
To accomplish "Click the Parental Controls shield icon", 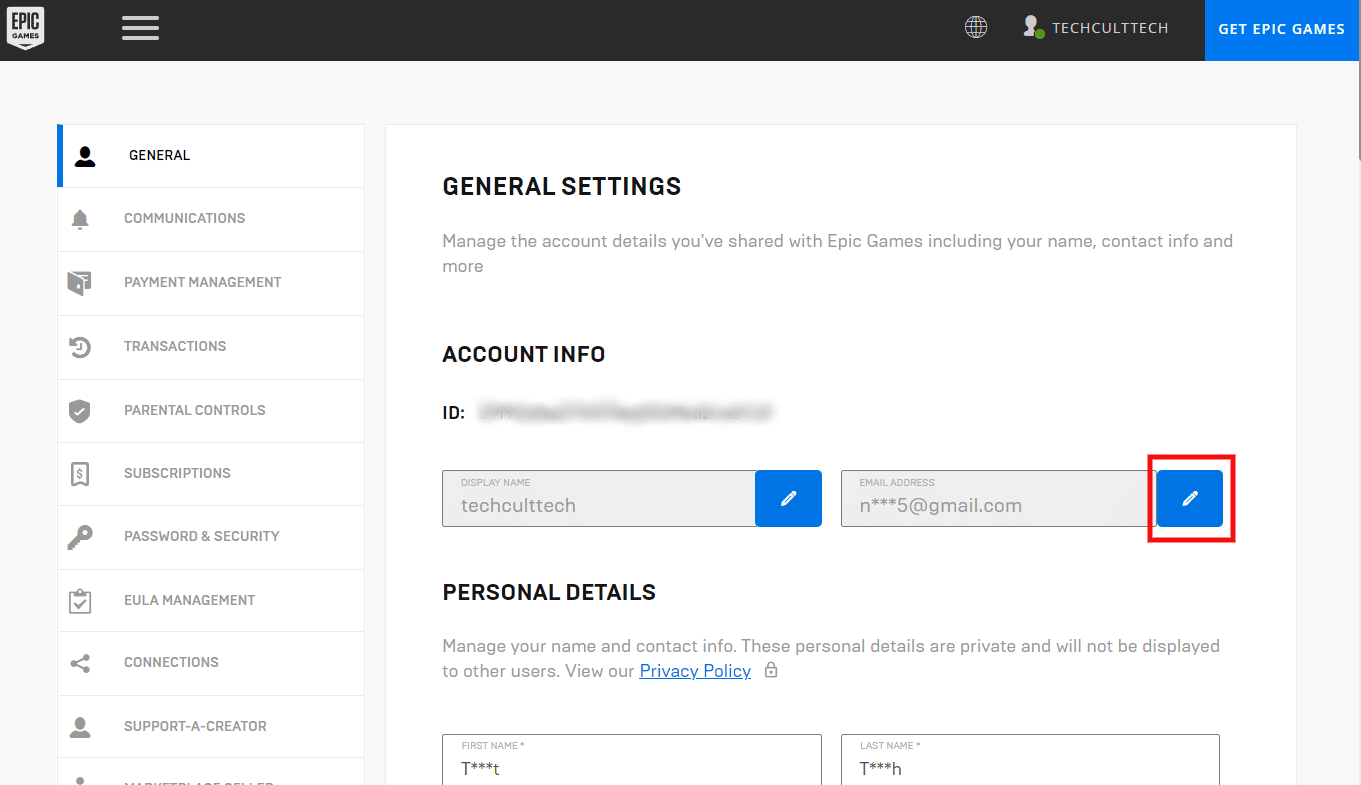I will (x=80, y=411).
